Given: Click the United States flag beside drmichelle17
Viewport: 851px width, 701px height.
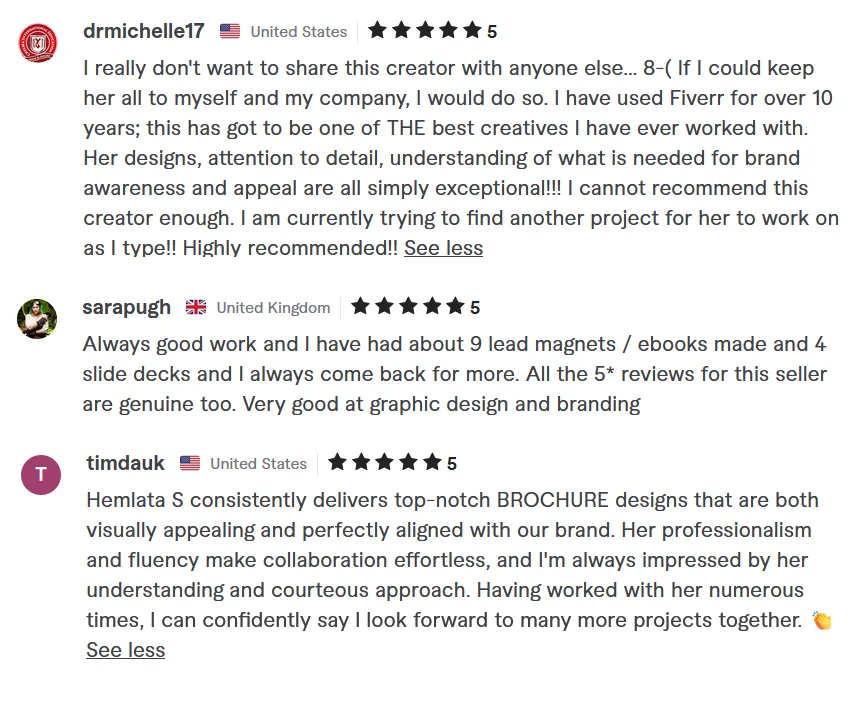Looking at the screenshot, I should [x=230, y=31].
